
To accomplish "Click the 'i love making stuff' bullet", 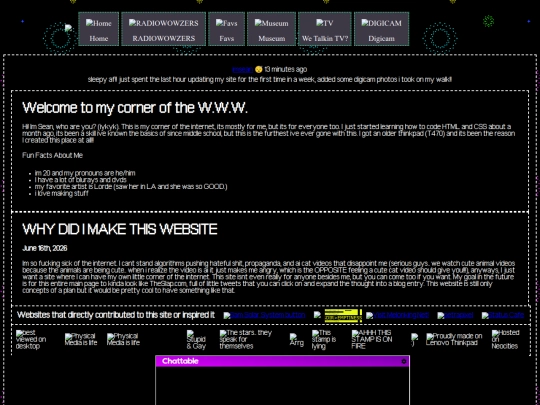I will tap(62, 194).
